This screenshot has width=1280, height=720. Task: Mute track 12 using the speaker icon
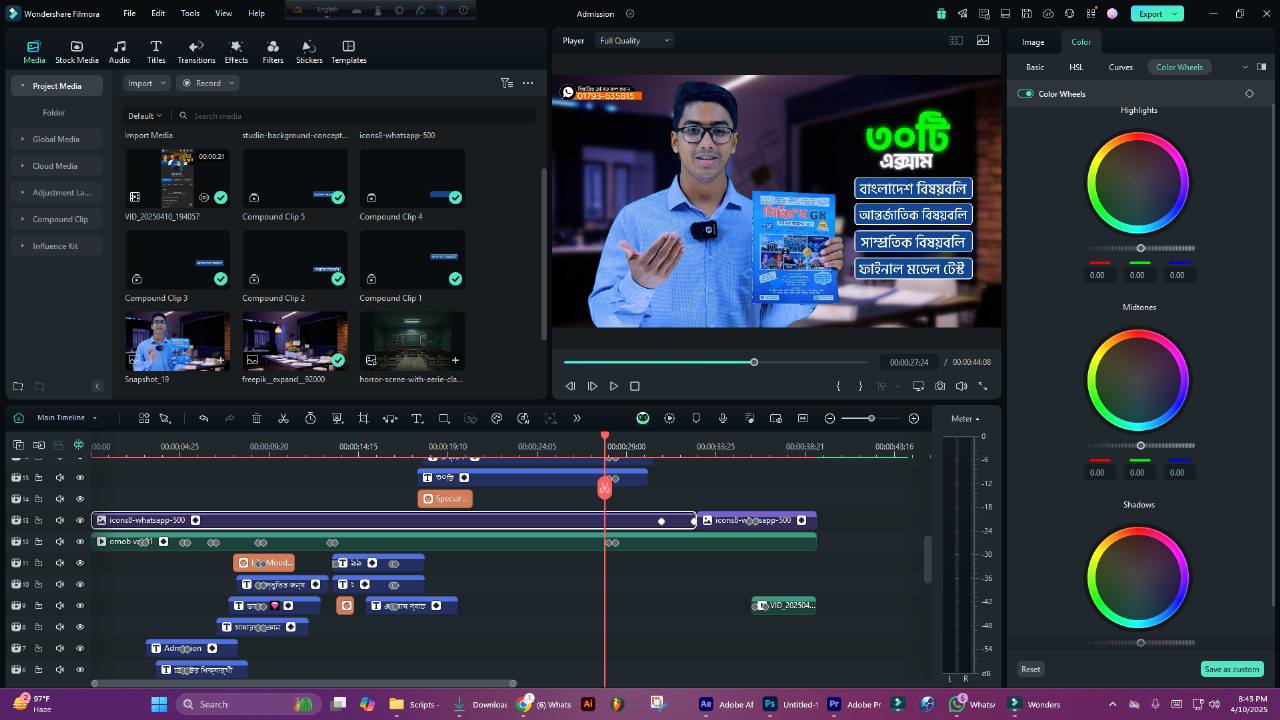coord(59,541)
